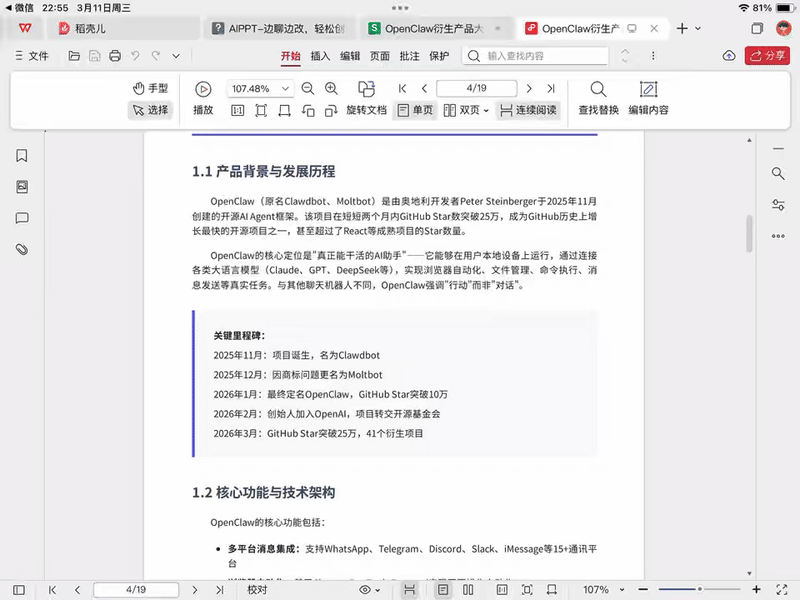Click the status bar zoom plus
Image resolution: width=800 pixels, height=600 pixels.
coord(757,589)
